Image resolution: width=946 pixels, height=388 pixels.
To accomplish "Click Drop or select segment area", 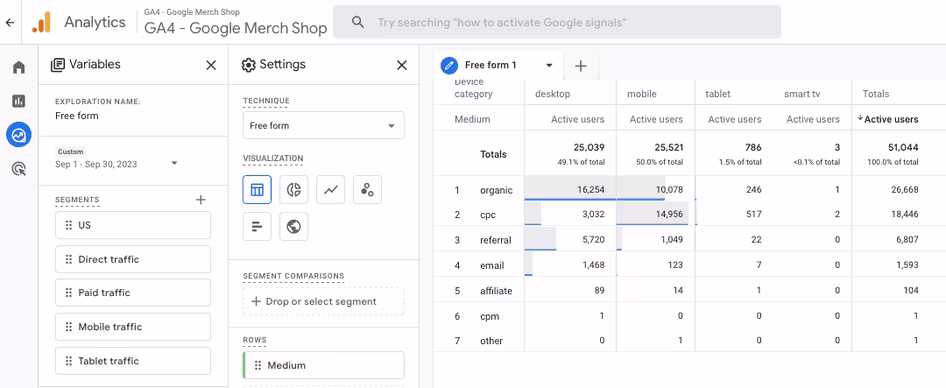I will point(323,301).
